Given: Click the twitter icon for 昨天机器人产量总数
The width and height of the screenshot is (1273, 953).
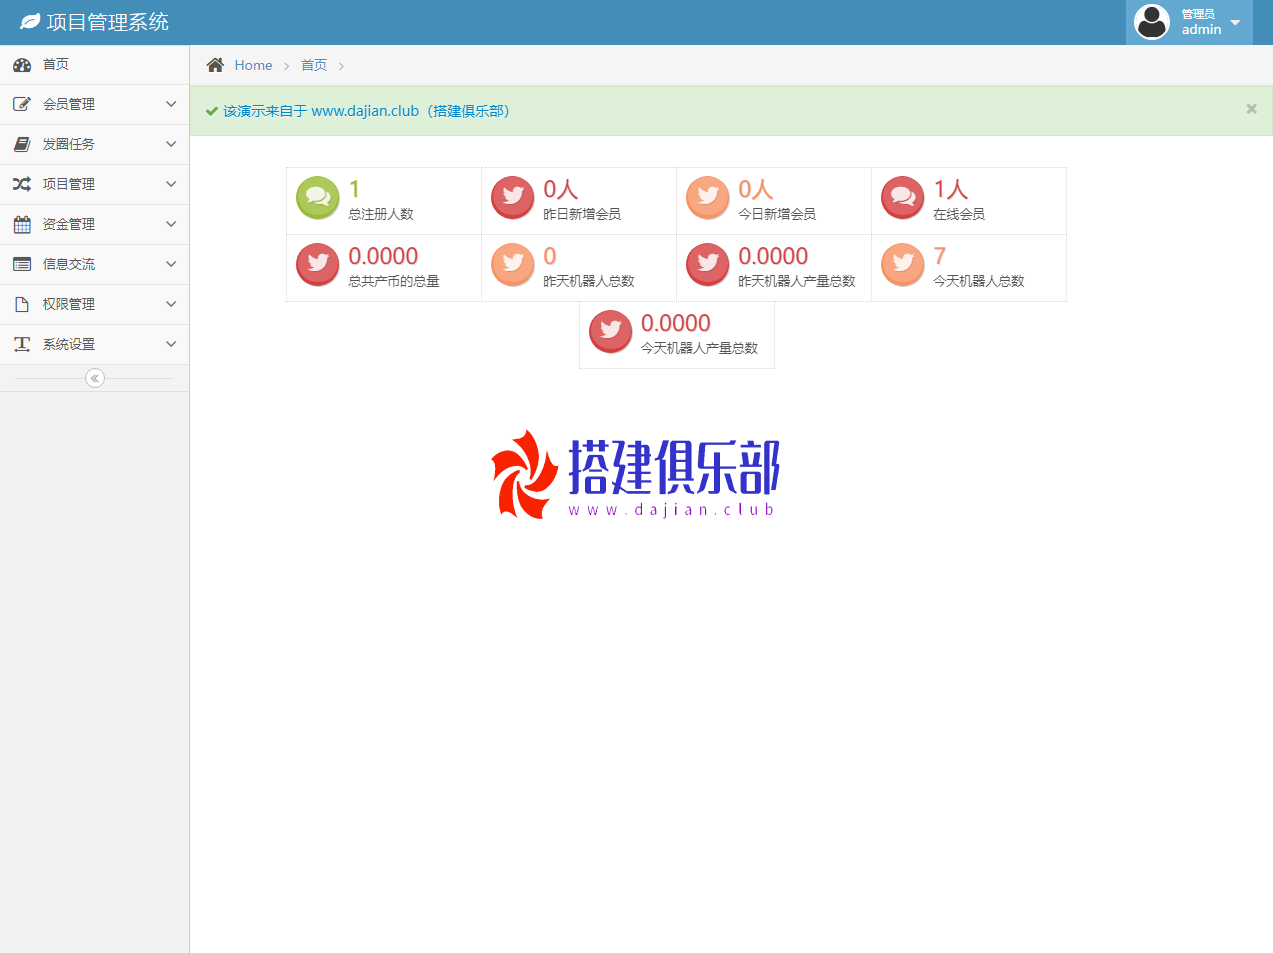Looking at the screenshot, I should click(x=708, y=265).
